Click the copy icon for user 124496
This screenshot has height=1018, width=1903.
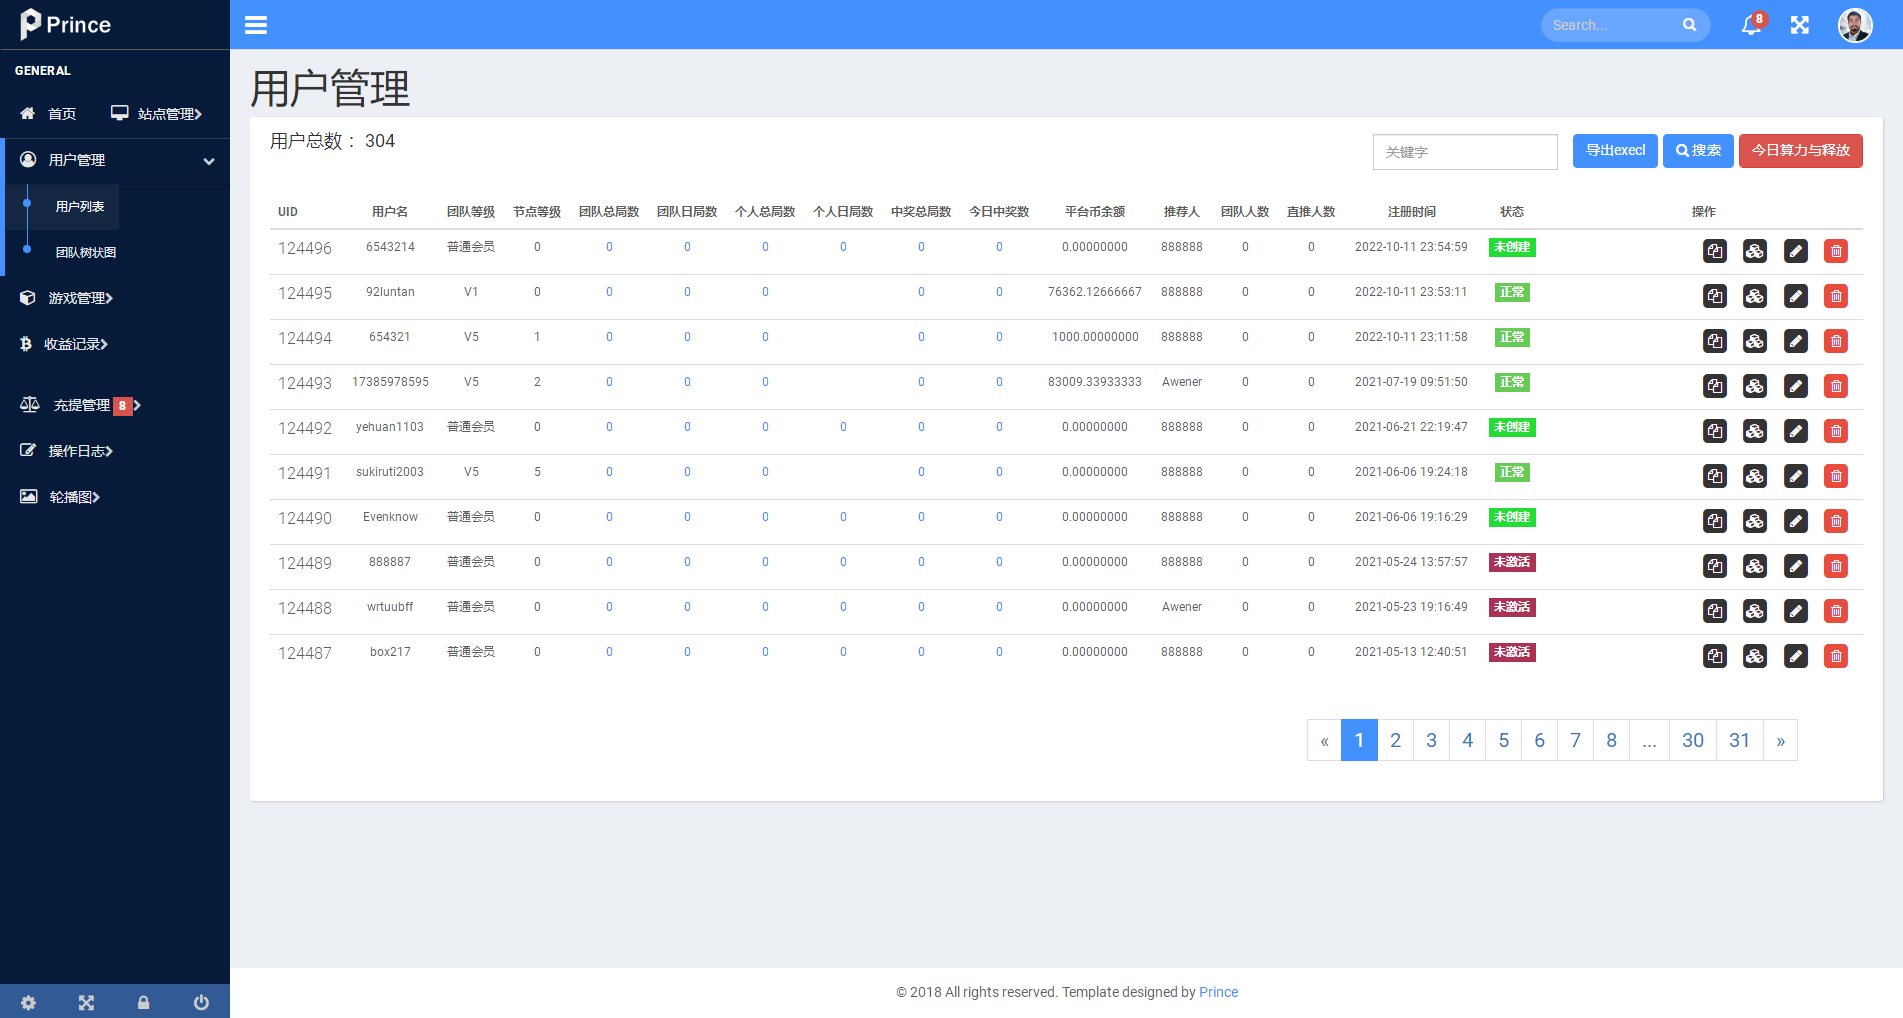tap(1715, 251)
